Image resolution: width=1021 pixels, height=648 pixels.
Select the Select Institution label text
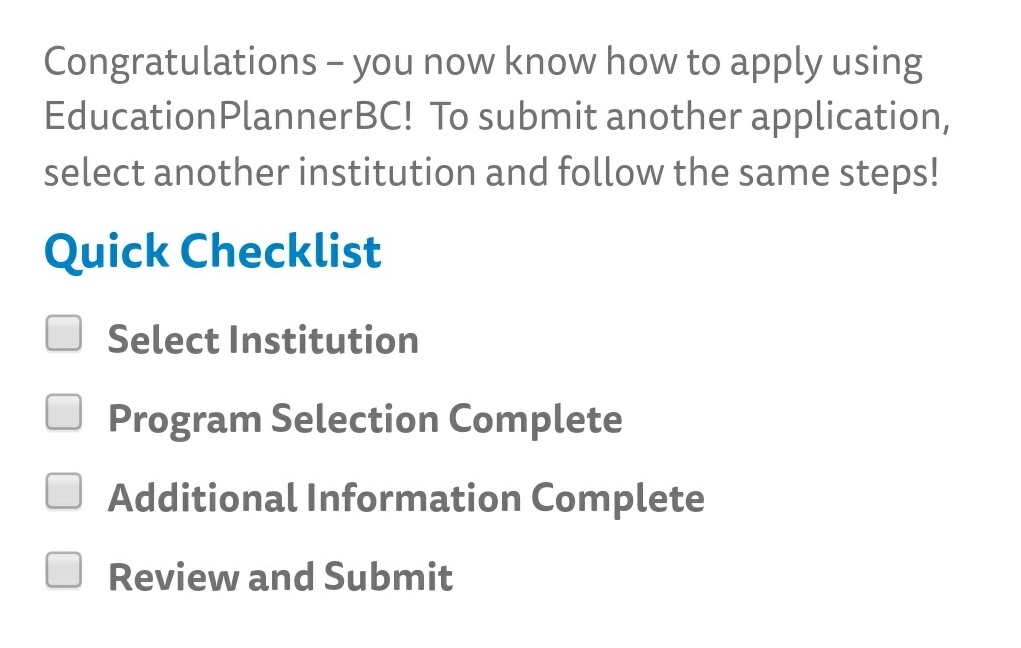tap(263, 339)
